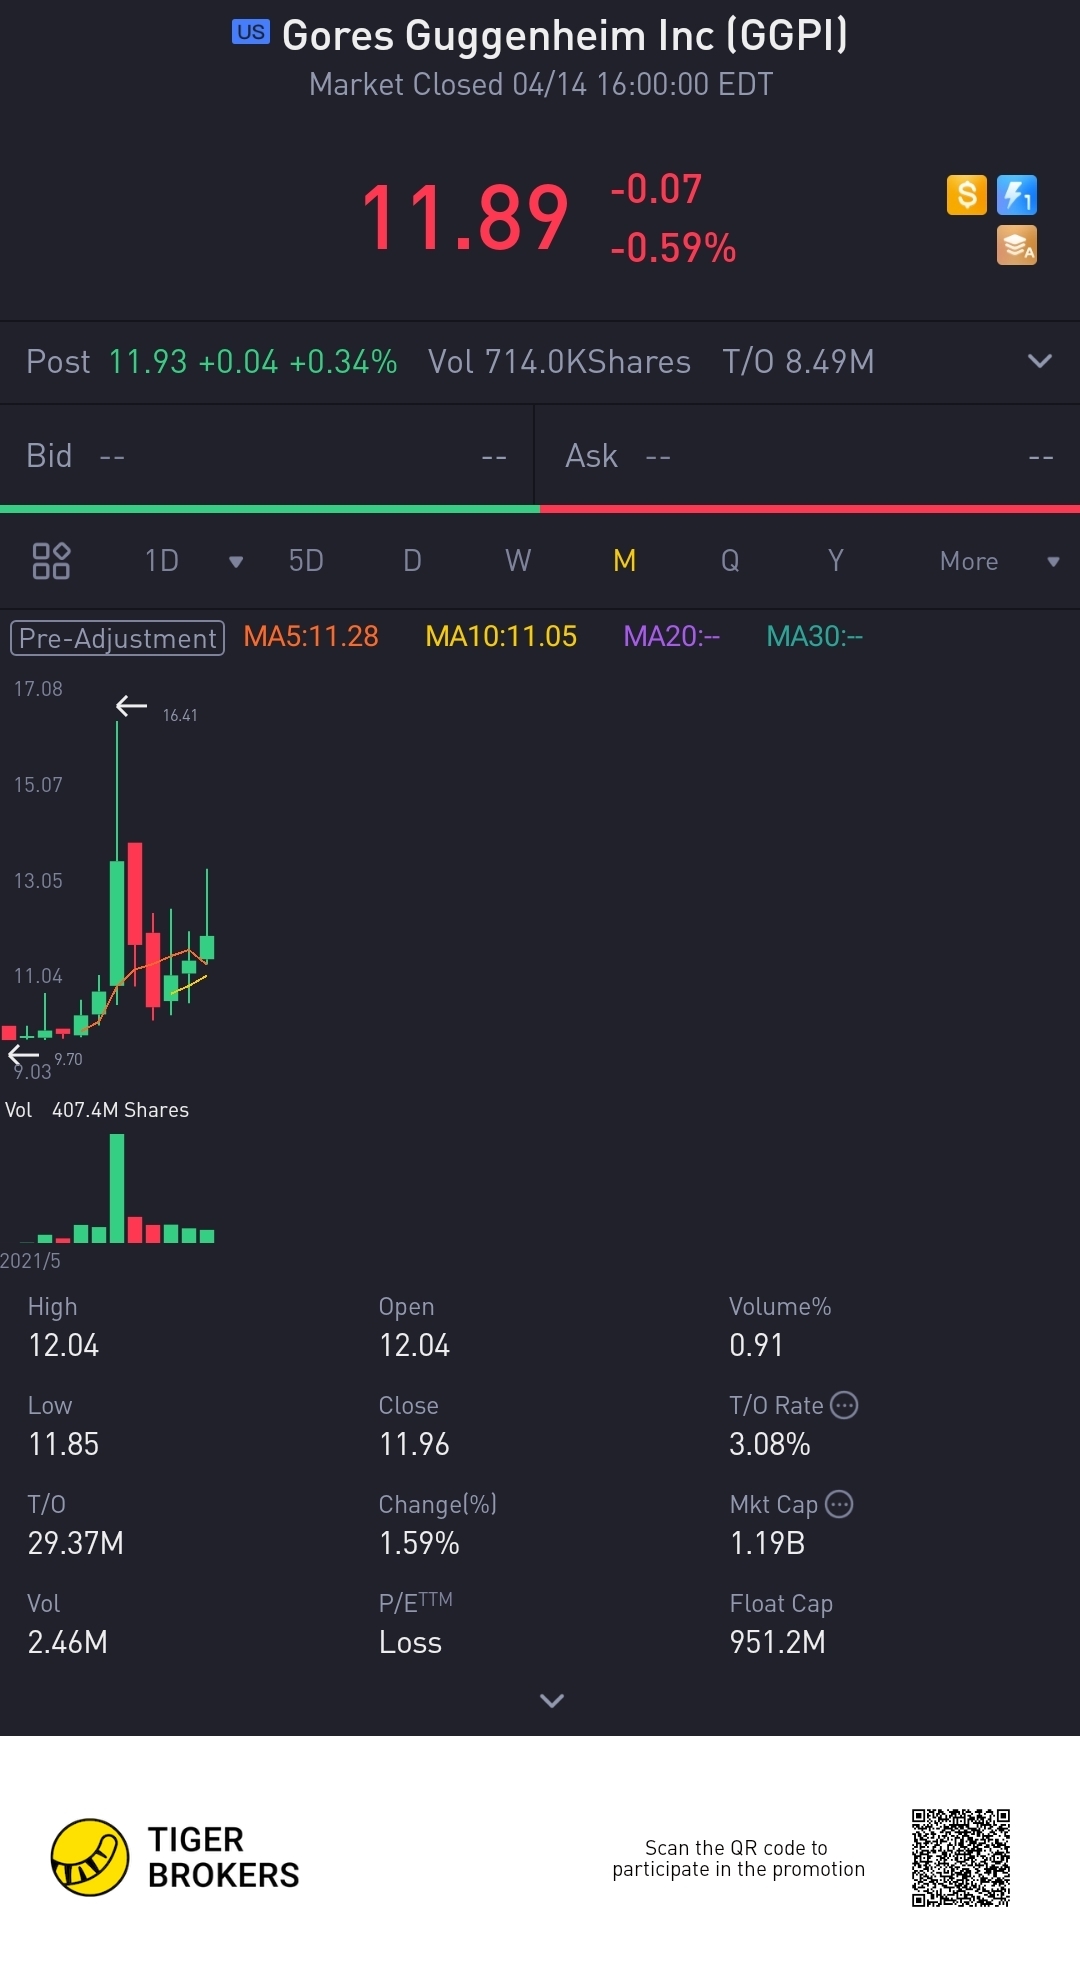Tap the 3.08% turnover rate value
Image resolution: width=1080 pixels, height=1980 pixels.
coord(770,1445)
